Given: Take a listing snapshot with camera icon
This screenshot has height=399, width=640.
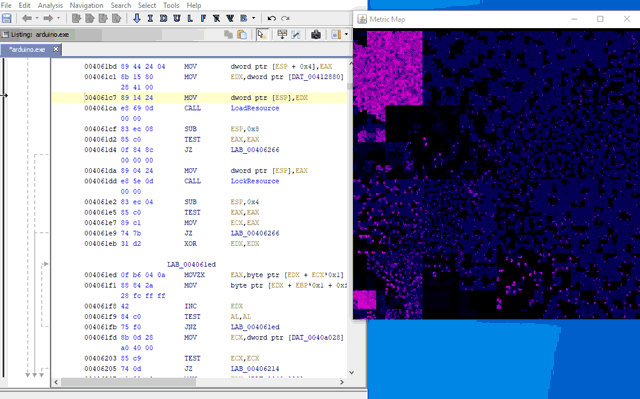Looking at the screenshot, I should [x=316, y=35].
